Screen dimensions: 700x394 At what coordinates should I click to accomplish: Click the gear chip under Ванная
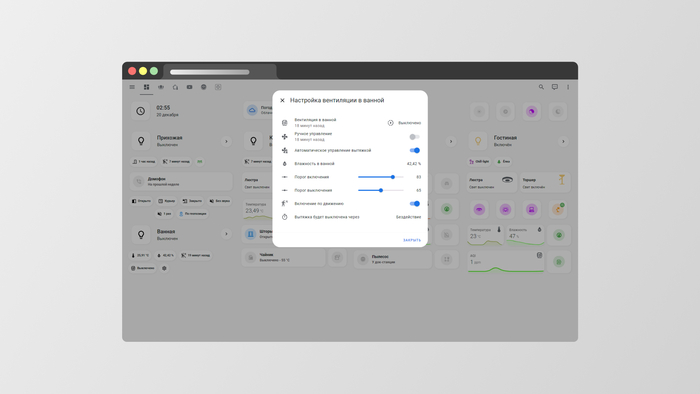pyautogui.click(x=164, y=268)
